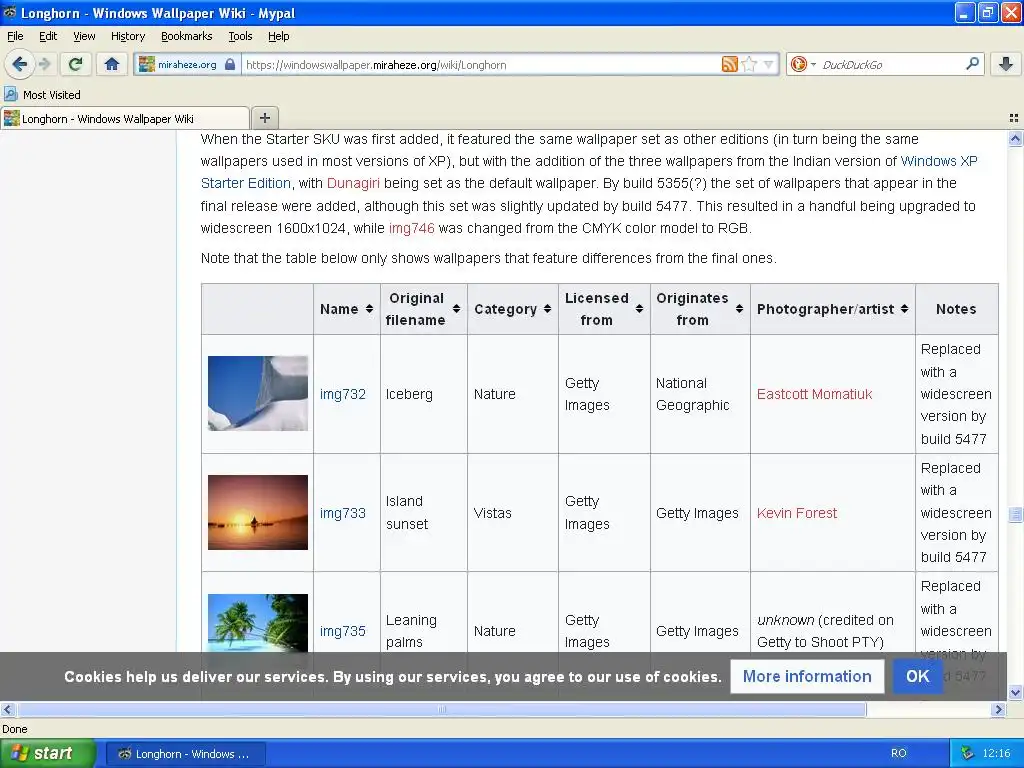Click the Longhorn tab favicon
Image resolution: width=1024 pixels, height=768 pixels.
(x=11, y=118)
